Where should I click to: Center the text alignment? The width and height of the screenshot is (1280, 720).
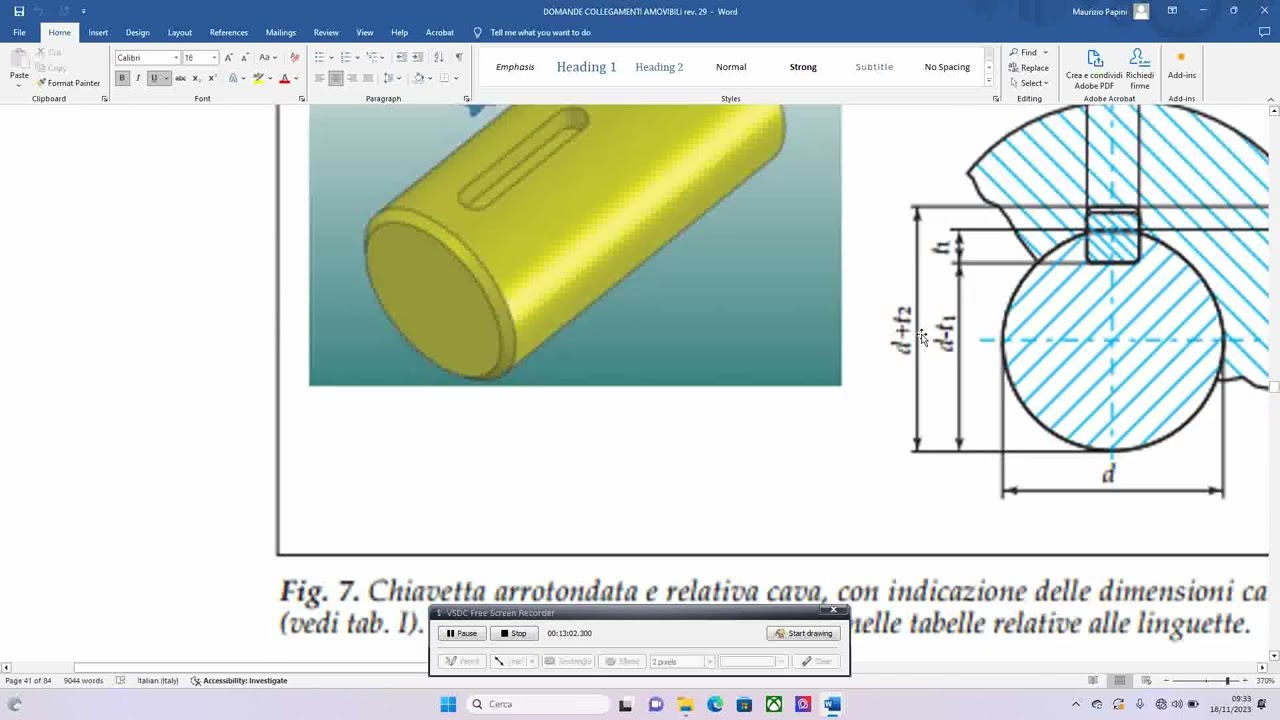click(x=336, y=78)
